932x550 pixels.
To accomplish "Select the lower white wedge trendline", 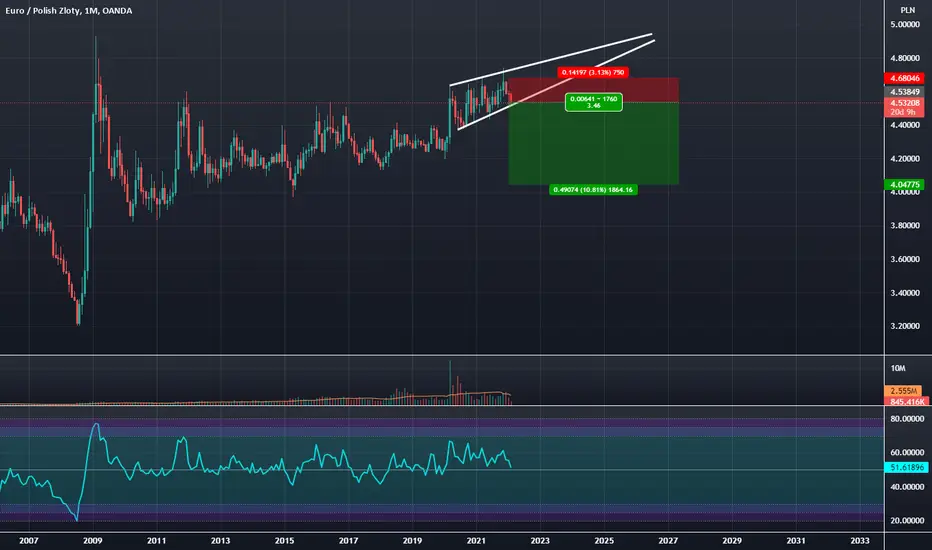I will 556,84.
